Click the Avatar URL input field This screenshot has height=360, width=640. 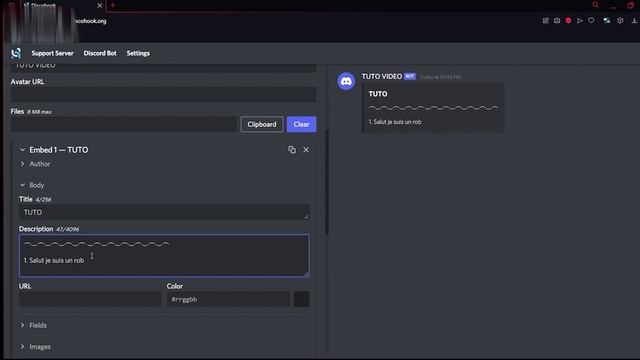click(163, 95)
